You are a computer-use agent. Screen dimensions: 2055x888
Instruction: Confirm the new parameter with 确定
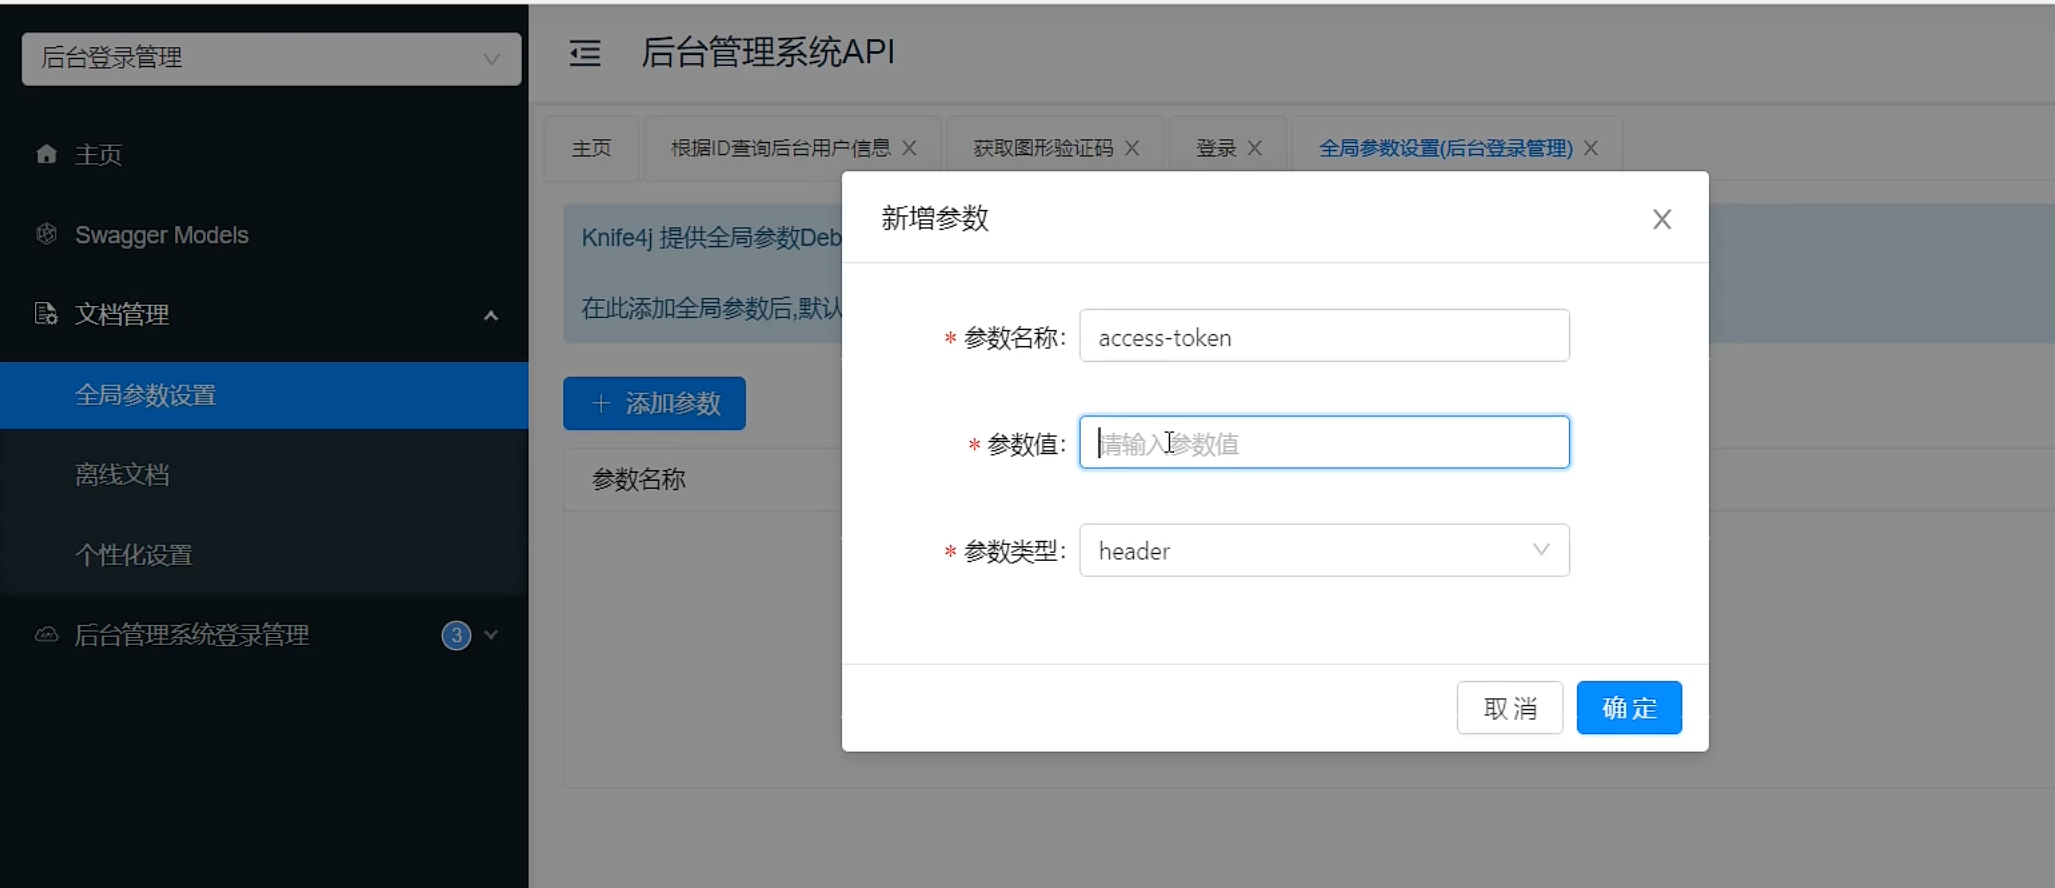pos(1629,708)
